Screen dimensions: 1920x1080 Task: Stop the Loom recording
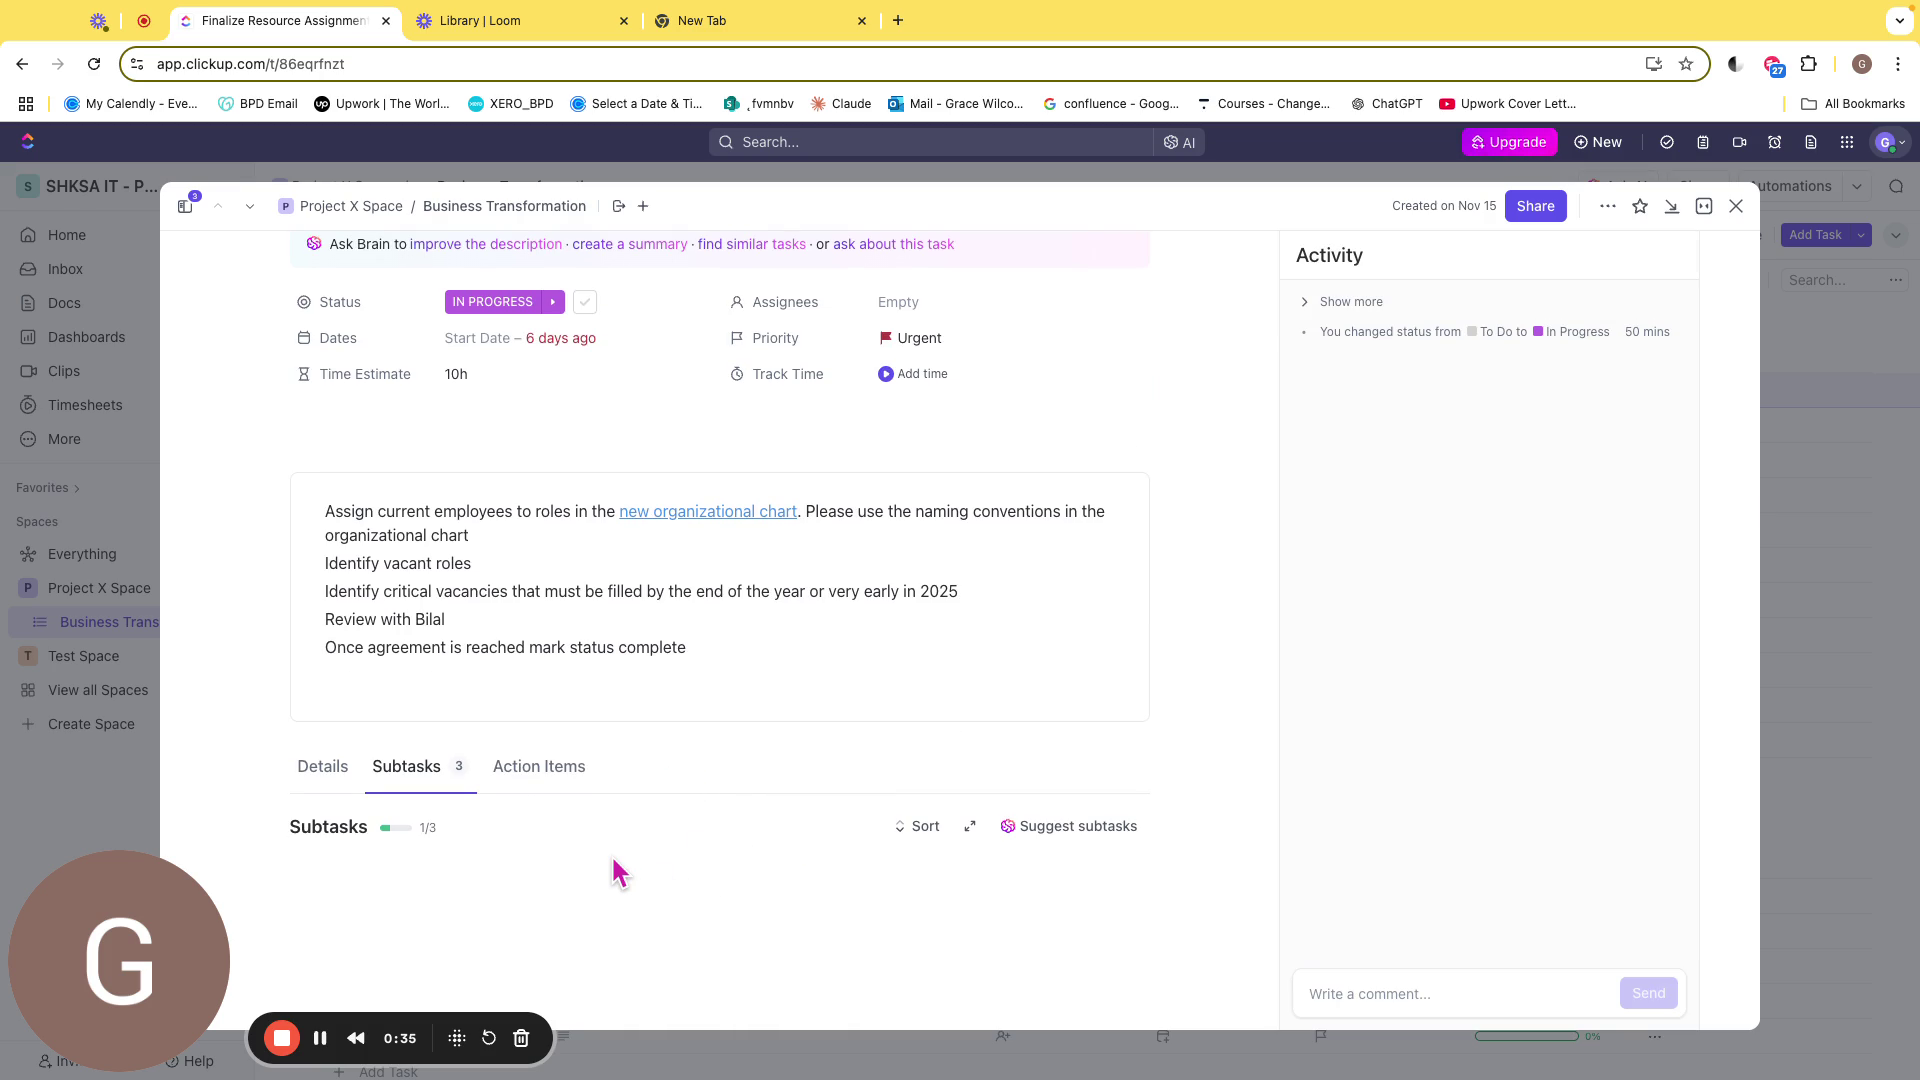[282, 1038]
